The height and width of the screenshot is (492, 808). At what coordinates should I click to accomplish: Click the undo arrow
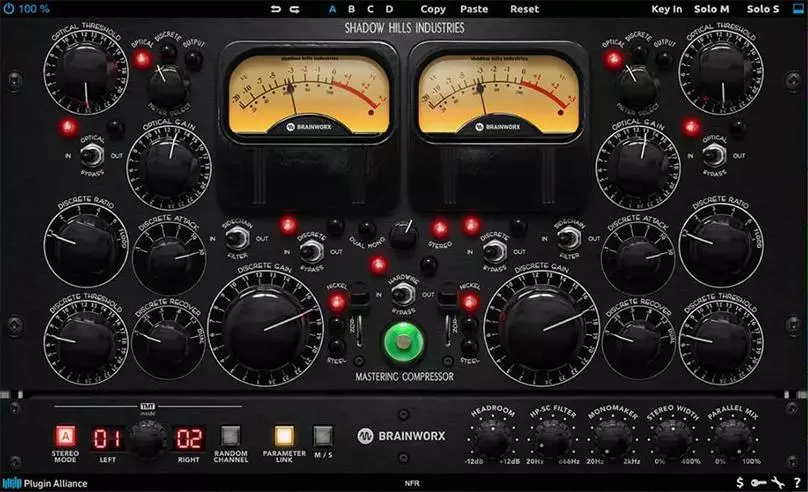point(276,9)
